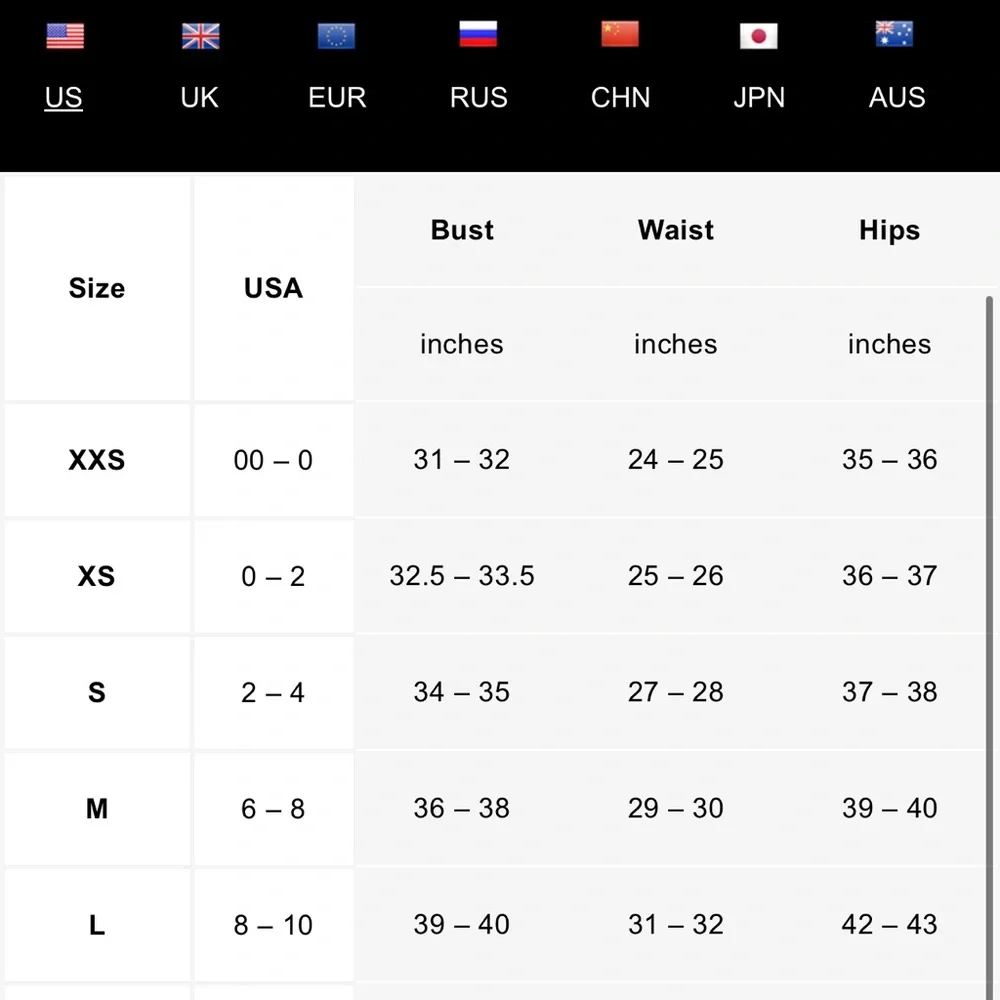Click the Chinese flag icon
1000x1000 pixels.
[x=620, y=35]
